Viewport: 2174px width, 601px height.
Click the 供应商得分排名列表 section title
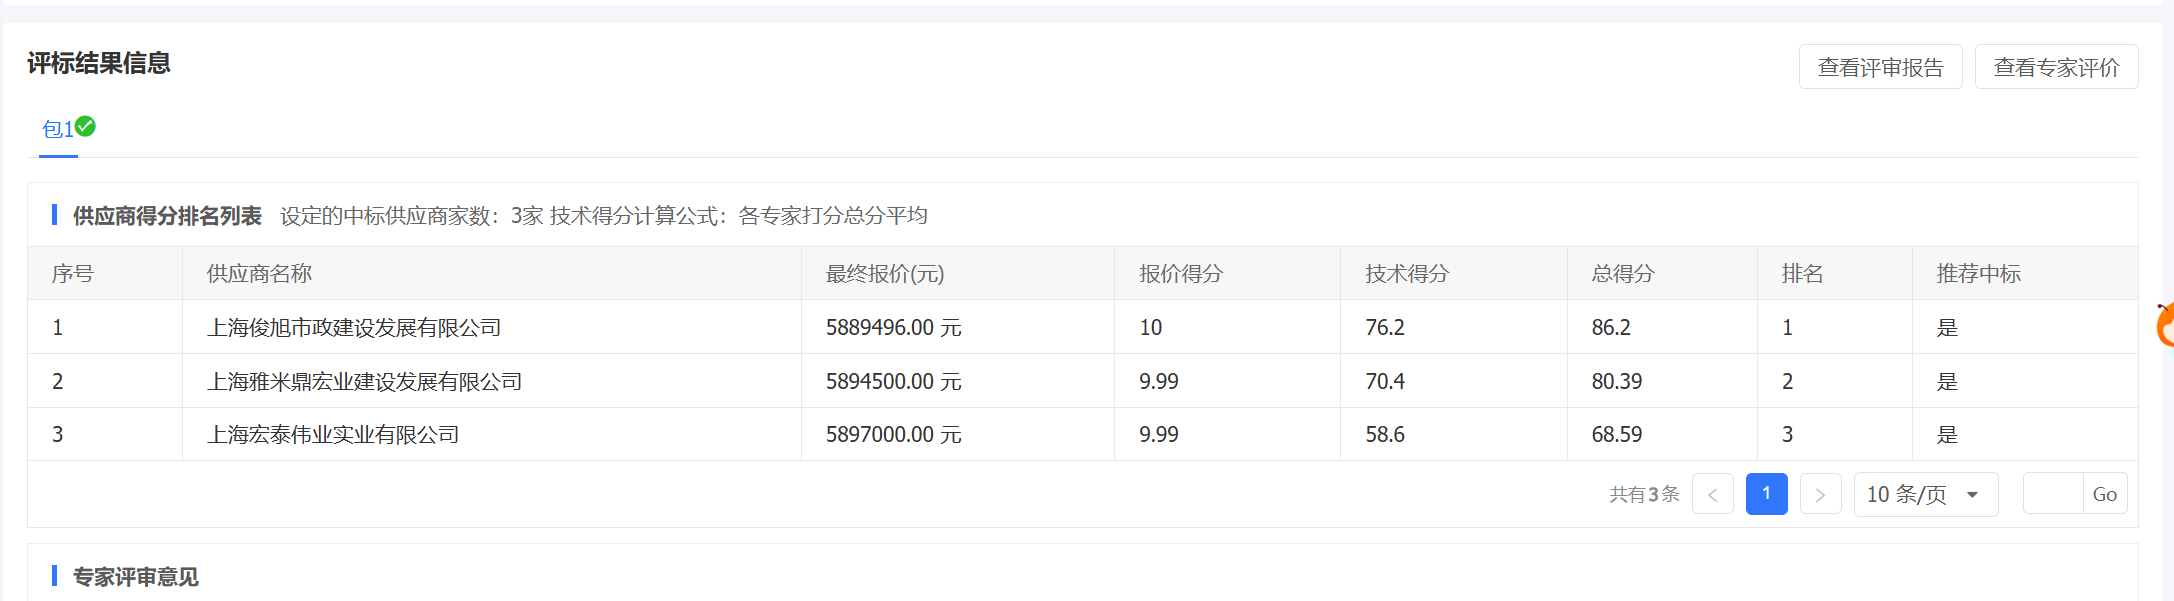coord(167,216)
